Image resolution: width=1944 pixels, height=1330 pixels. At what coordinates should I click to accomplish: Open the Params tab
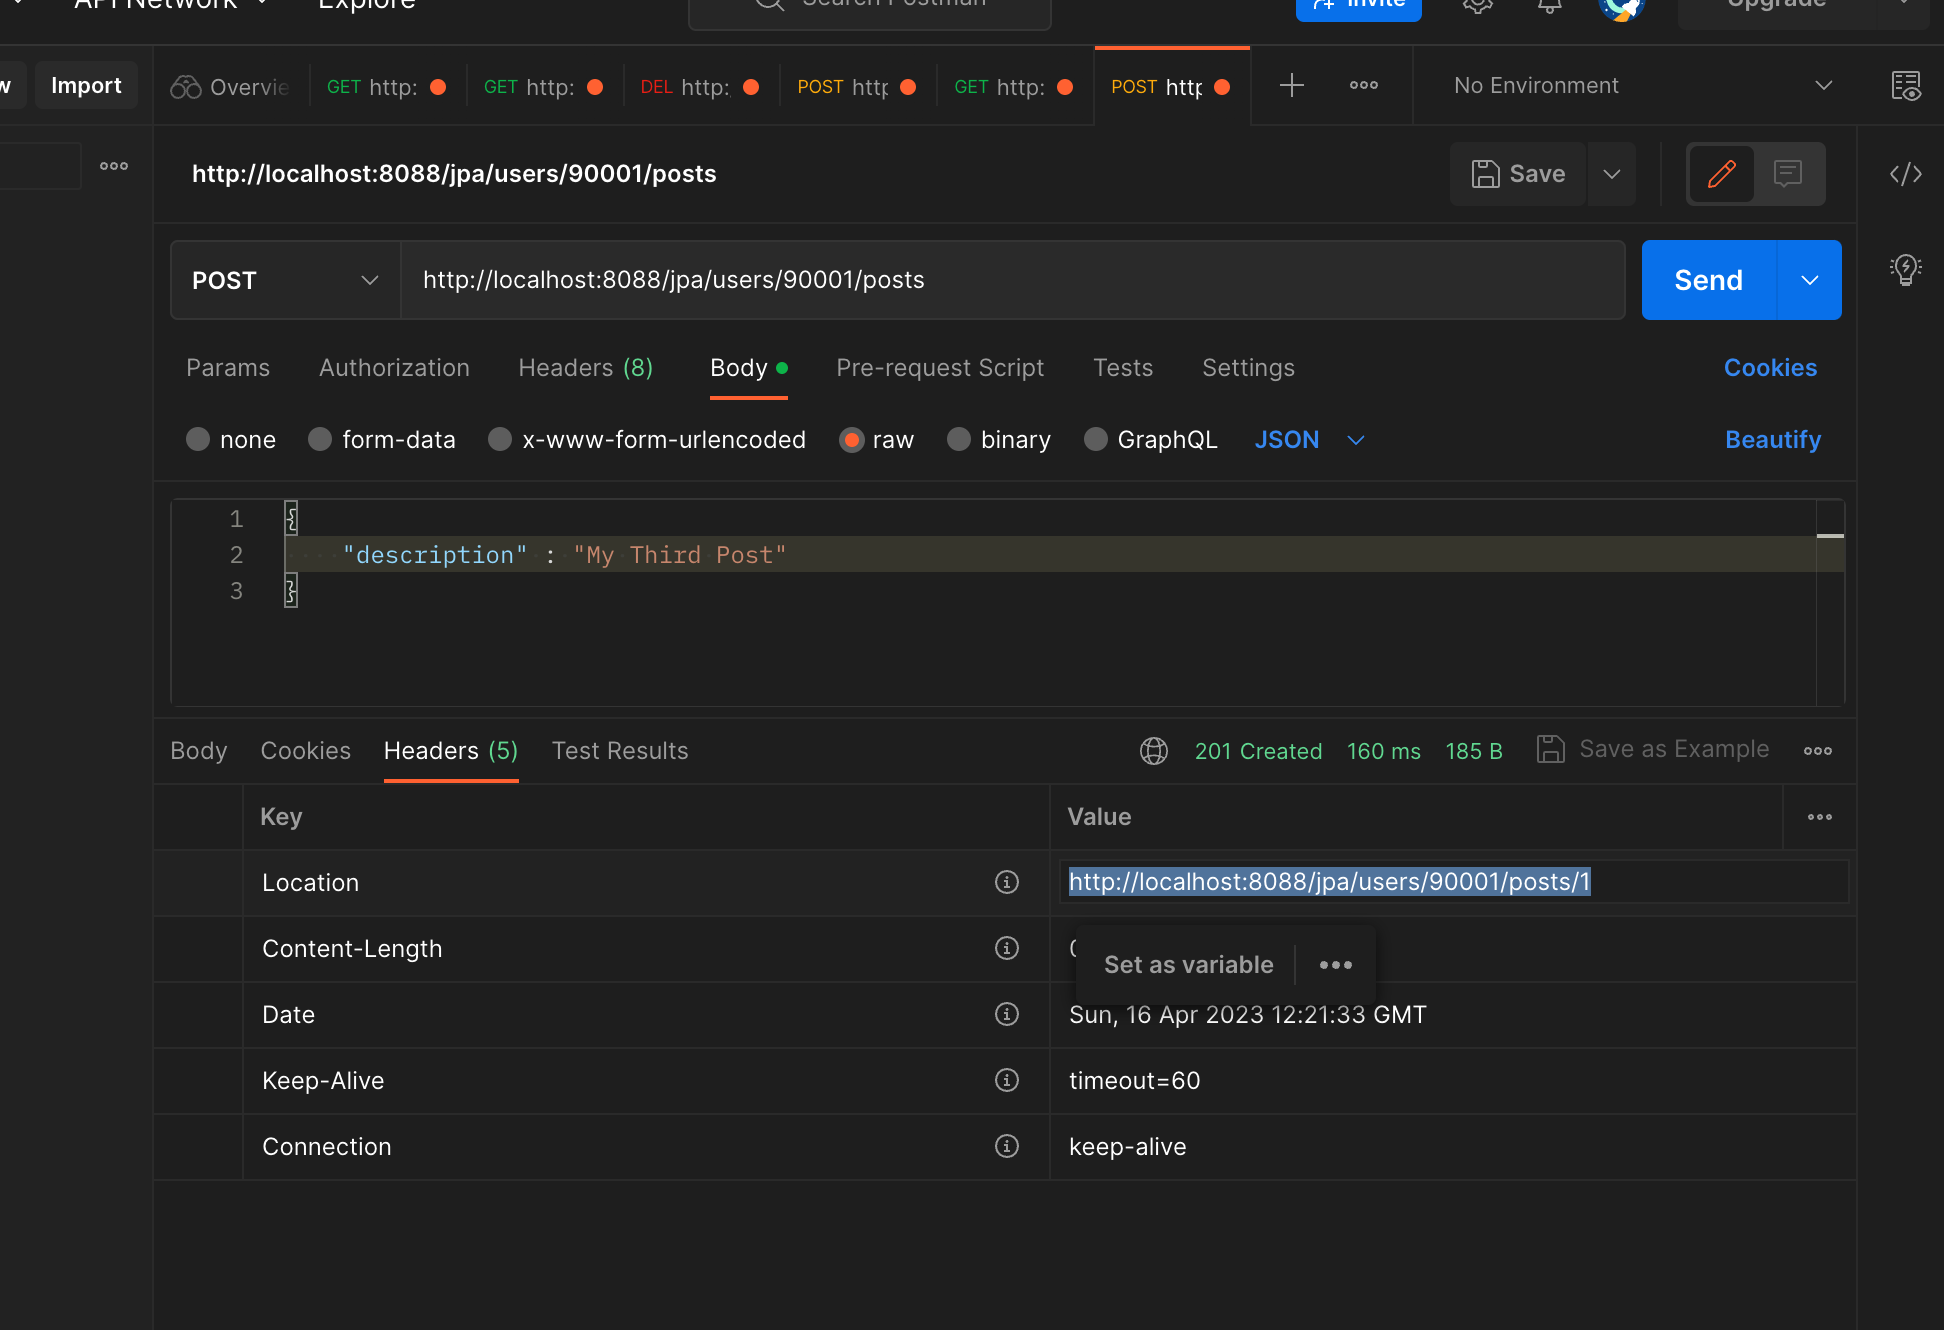coord(228,368)
